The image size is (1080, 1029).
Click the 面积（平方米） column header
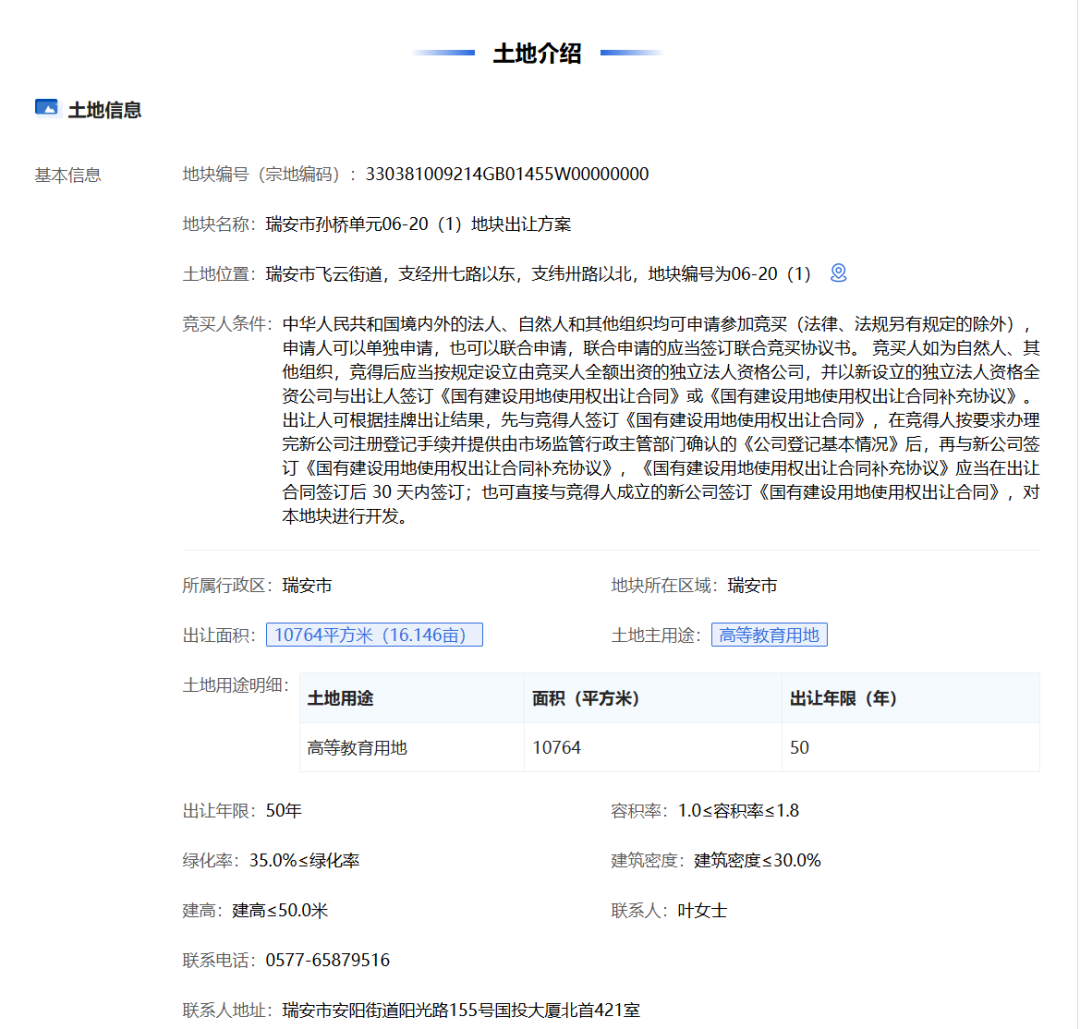586,698
